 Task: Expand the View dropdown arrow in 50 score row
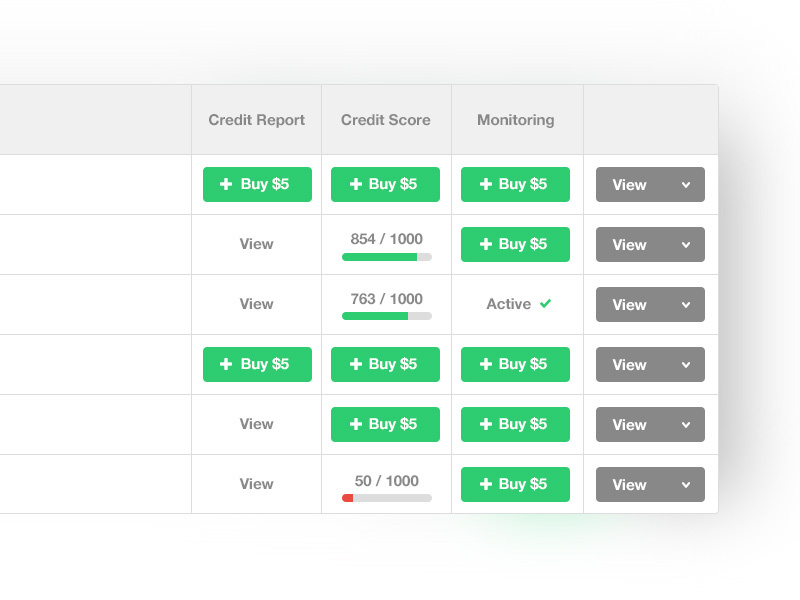point(686,485)
